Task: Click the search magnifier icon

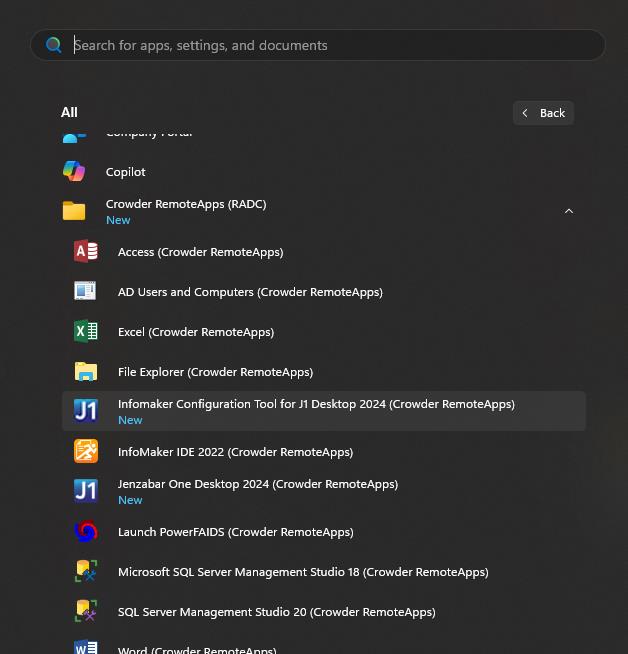Action: tap(54, 45)
